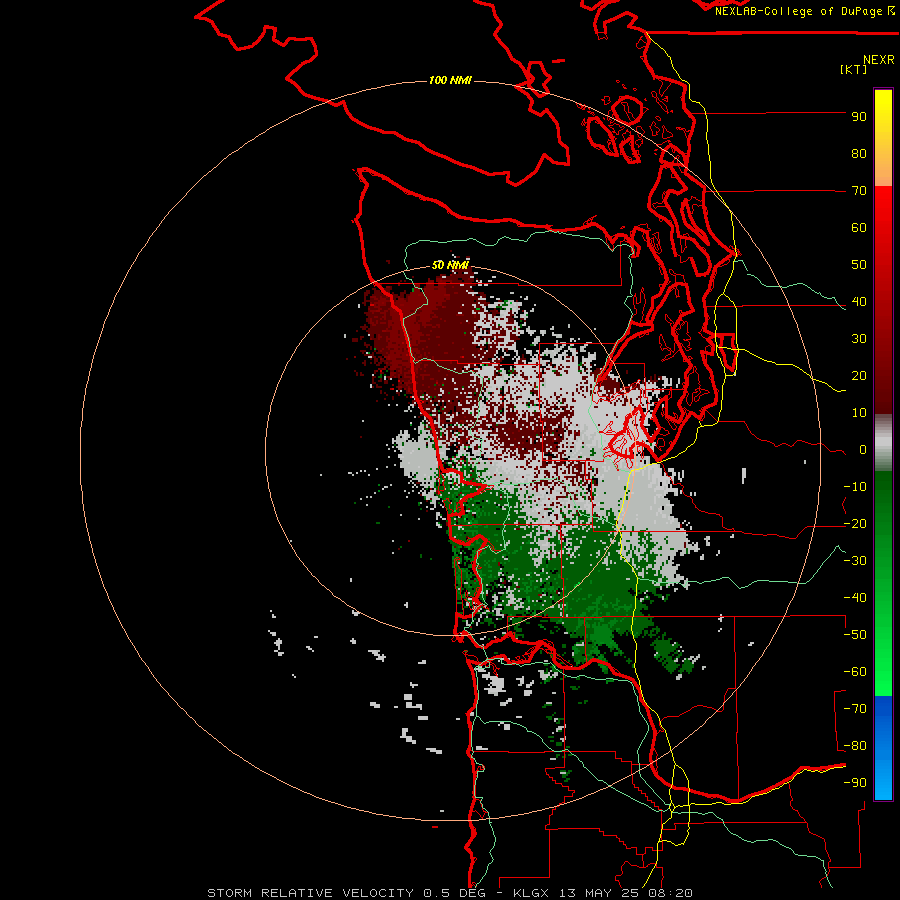Click the 100 NMI range ring label
The height and width of the screenshot is (900, 900).
pos(450,80)
